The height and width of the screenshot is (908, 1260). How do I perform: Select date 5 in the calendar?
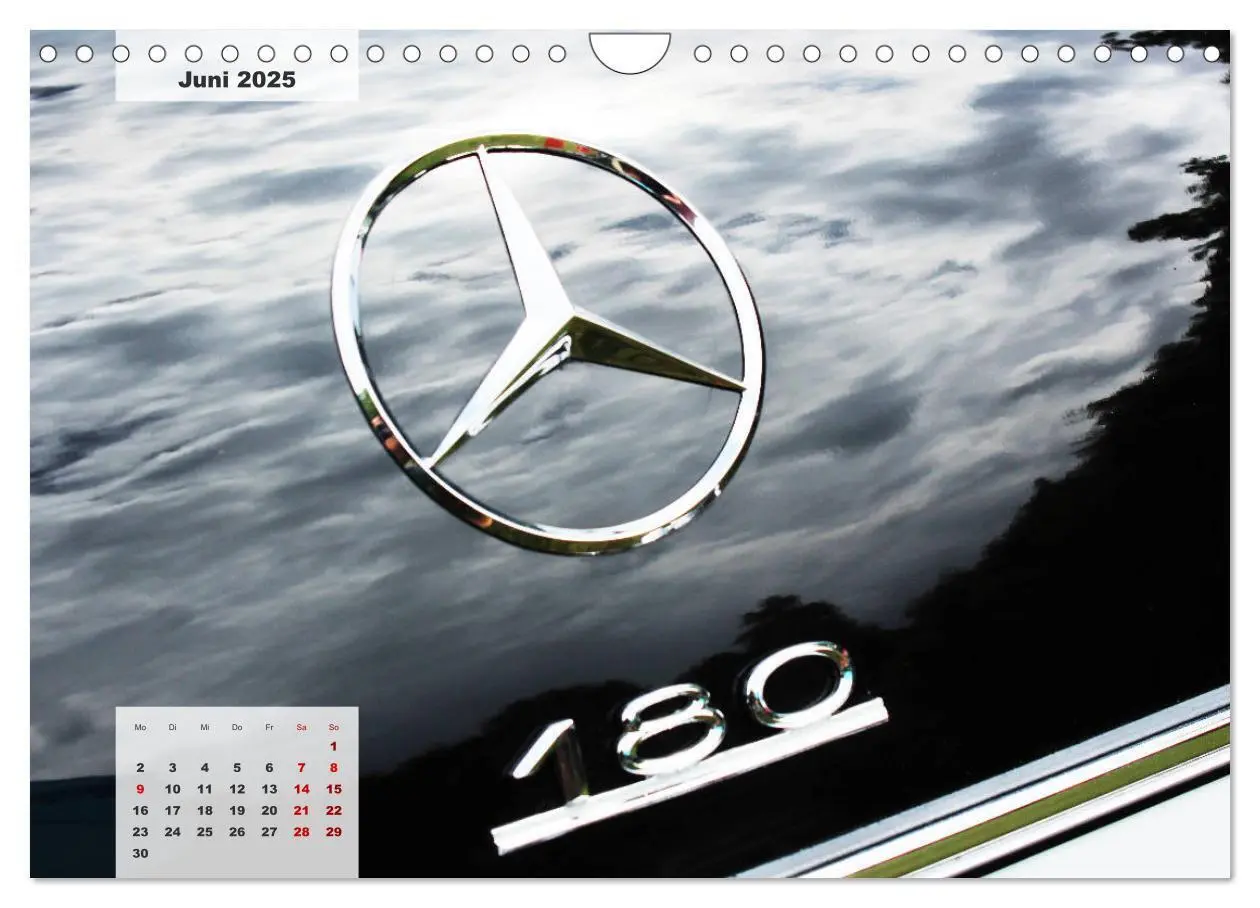(x=237, y=768)
